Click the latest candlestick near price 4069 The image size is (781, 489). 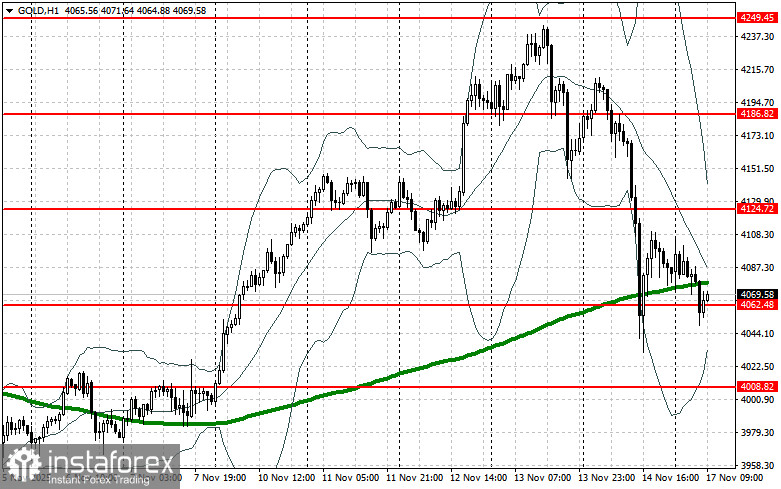point(707,297)
